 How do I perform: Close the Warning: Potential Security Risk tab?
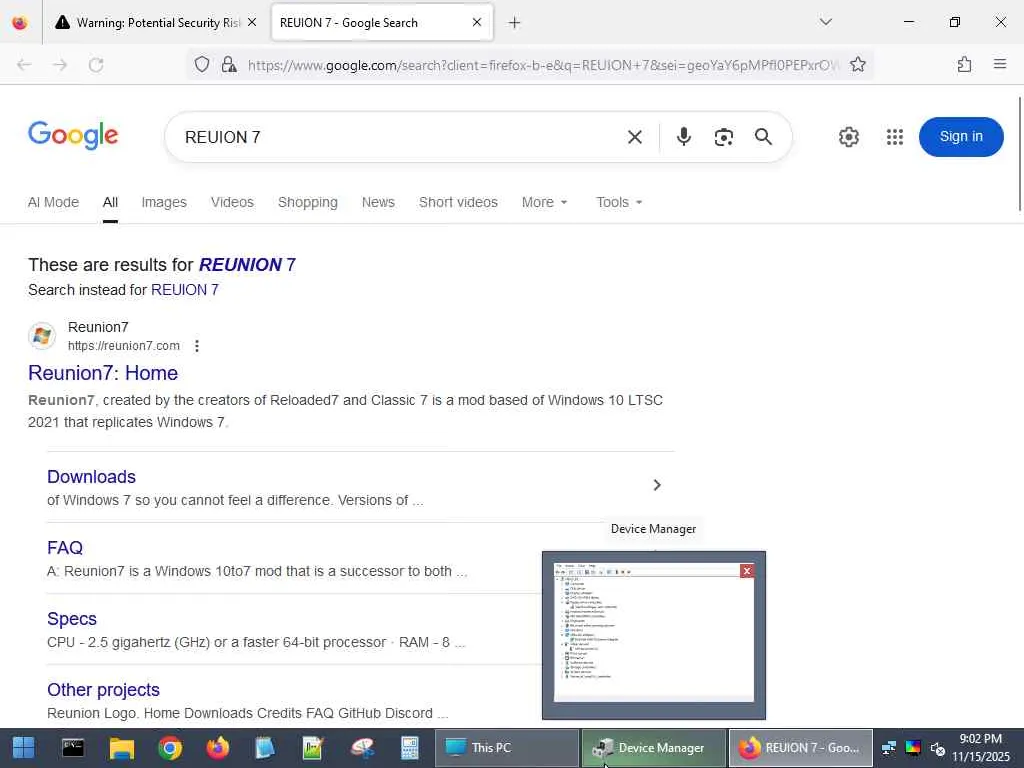(x=252, y=23)
